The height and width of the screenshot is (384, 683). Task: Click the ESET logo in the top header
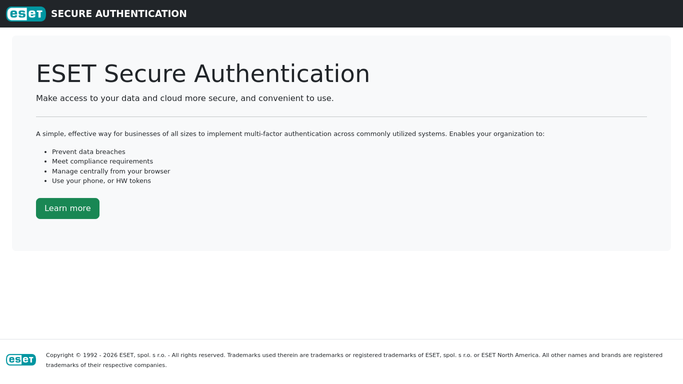coord(26,14)
